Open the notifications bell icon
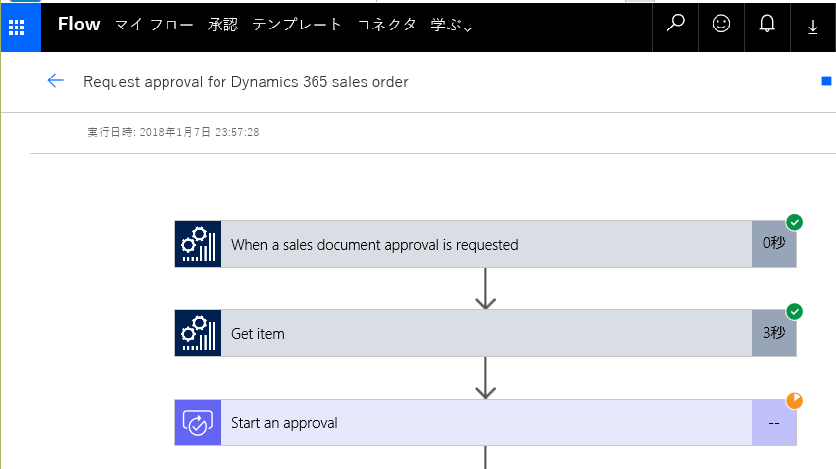The width and height of the screenshot is (836, 469). [x=767, y=23]
